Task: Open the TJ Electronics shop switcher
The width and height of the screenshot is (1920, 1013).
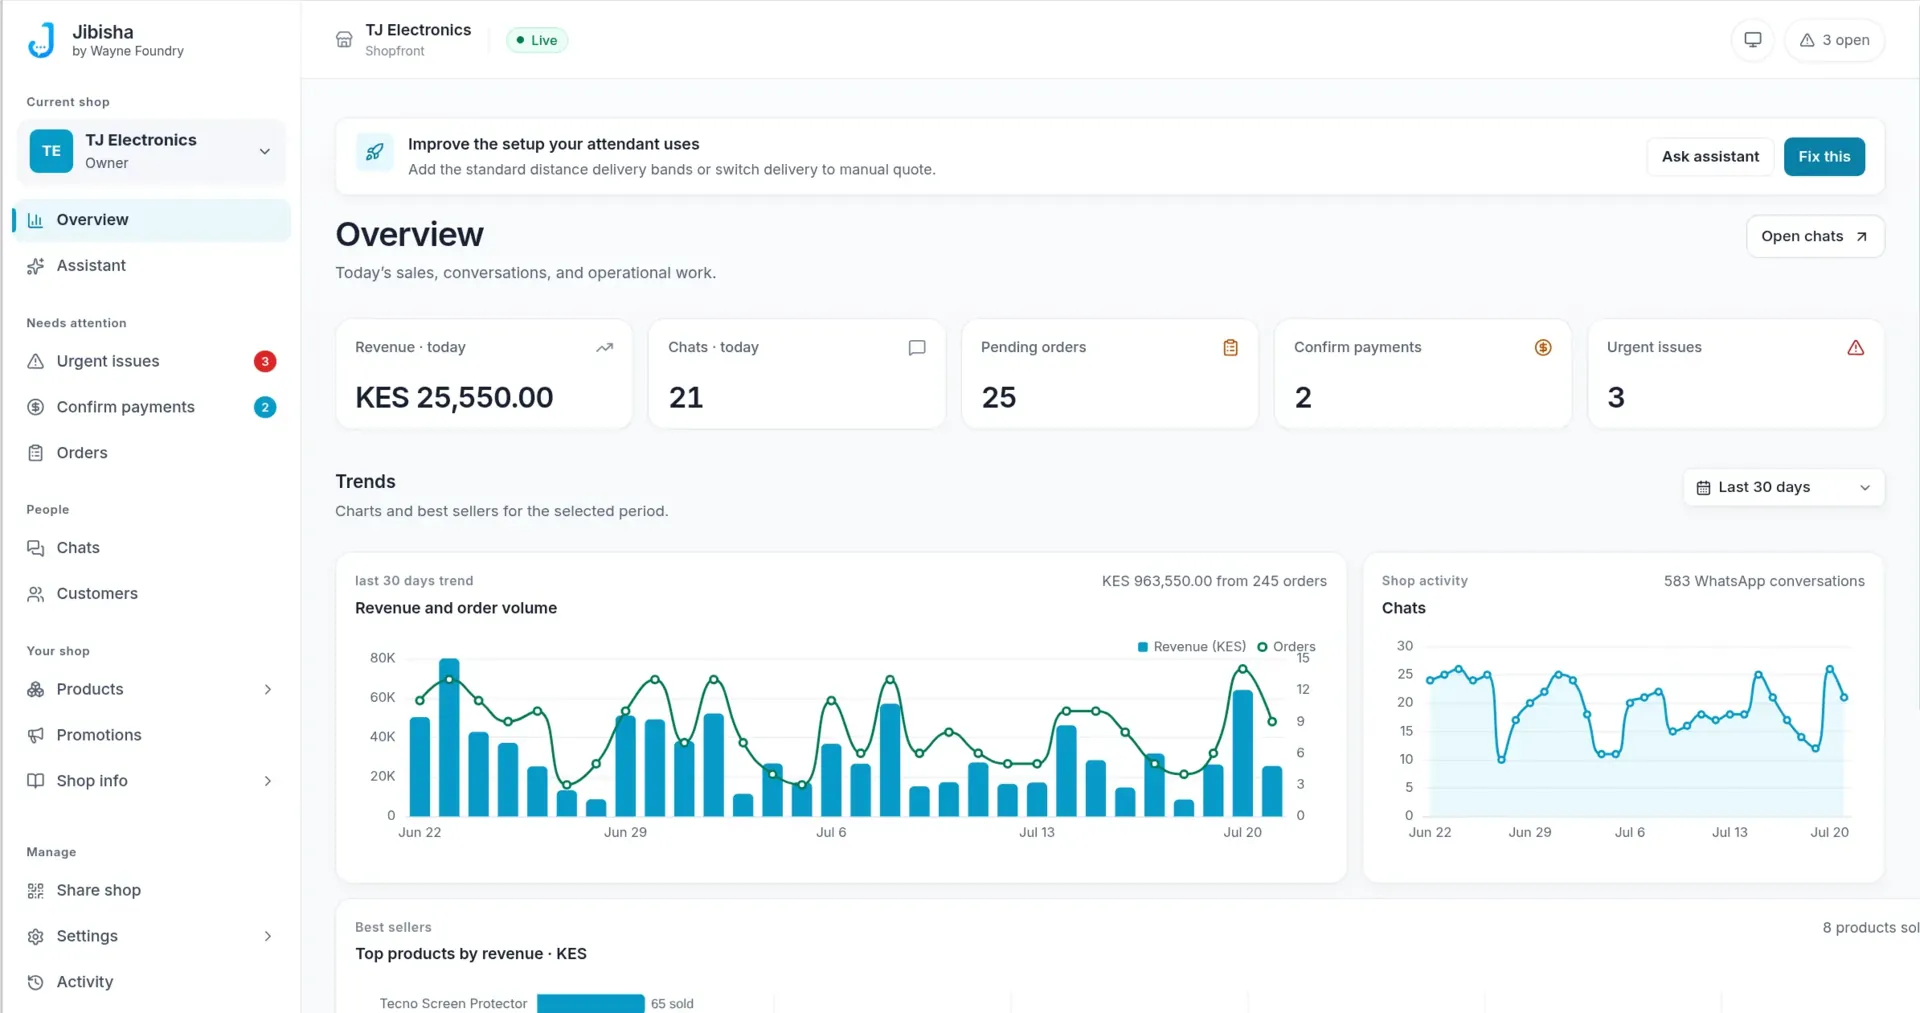Action: 151,151
